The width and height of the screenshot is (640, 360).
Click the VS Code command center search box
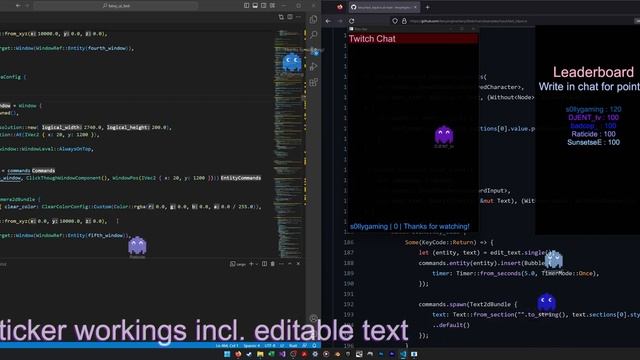116,6
